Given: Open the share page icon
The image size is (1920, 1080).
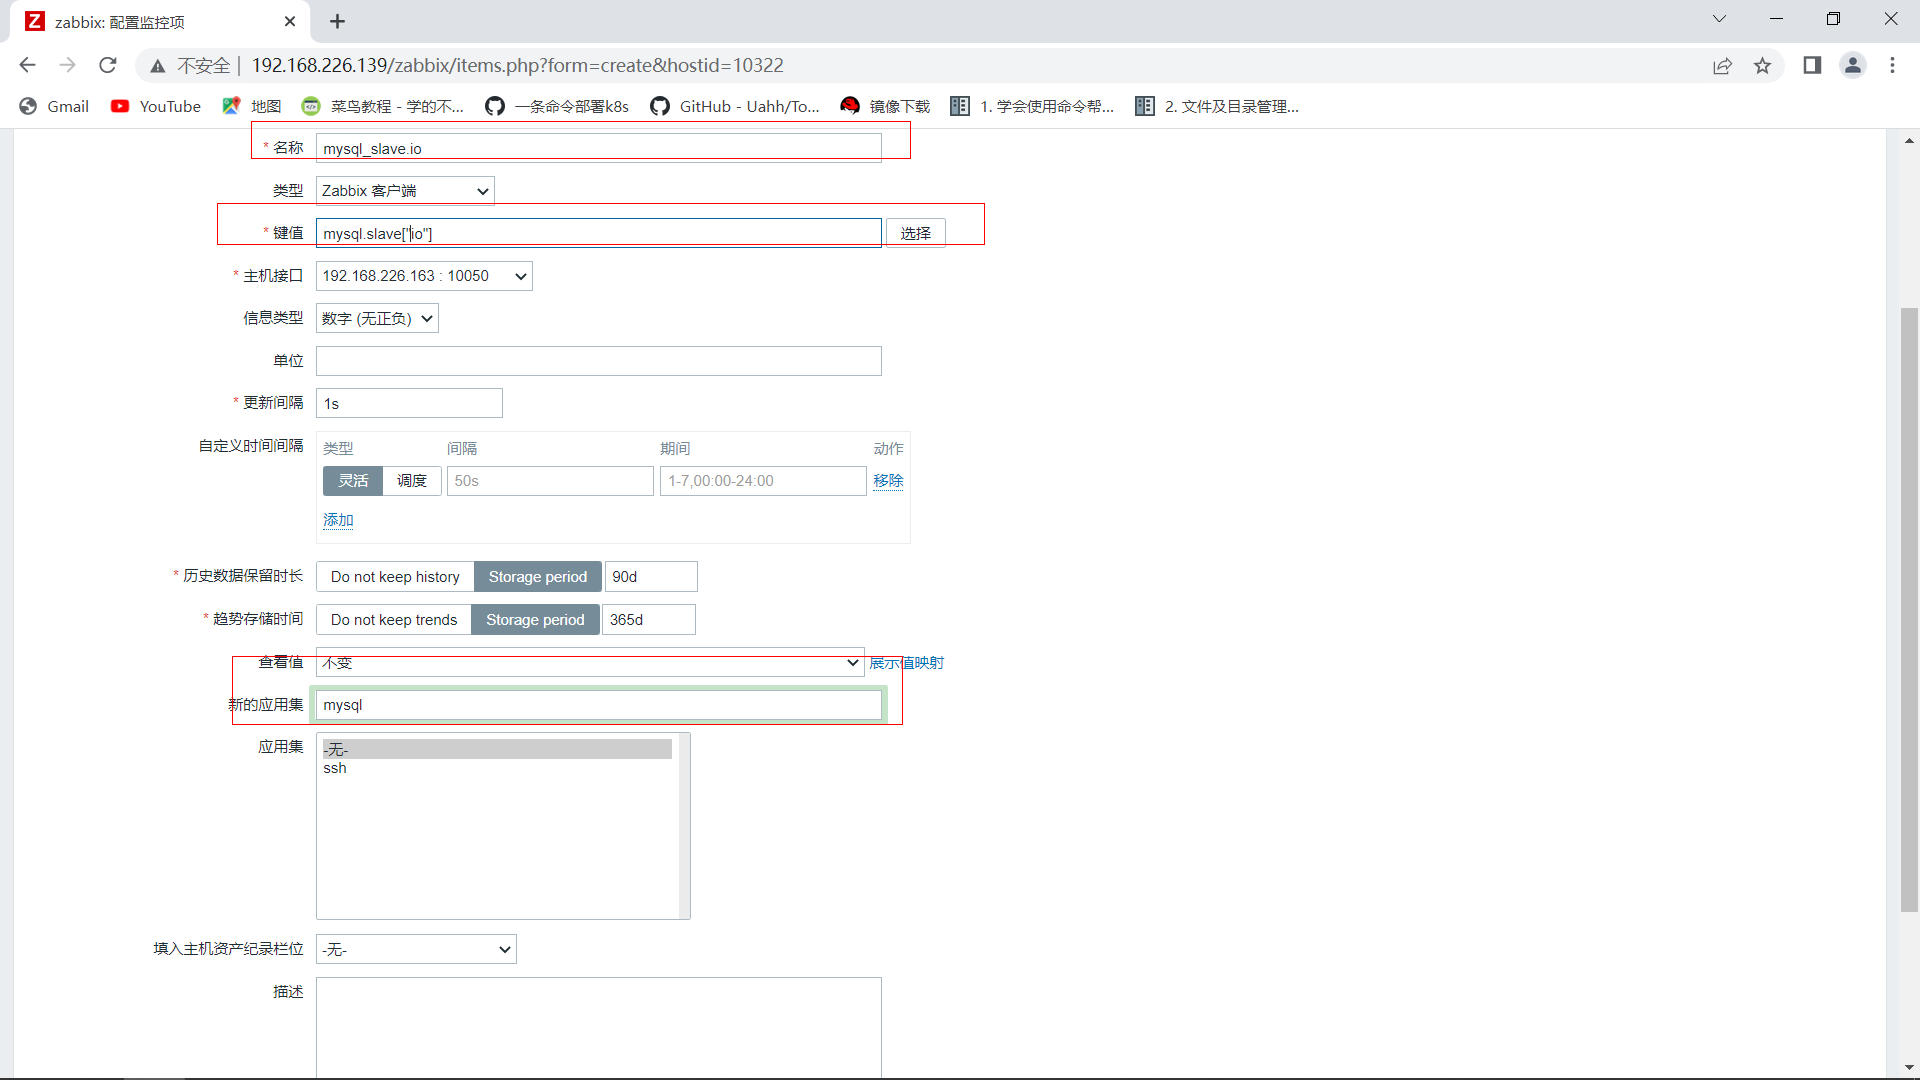Looking at the screenshot, I should click(1722, 66).
